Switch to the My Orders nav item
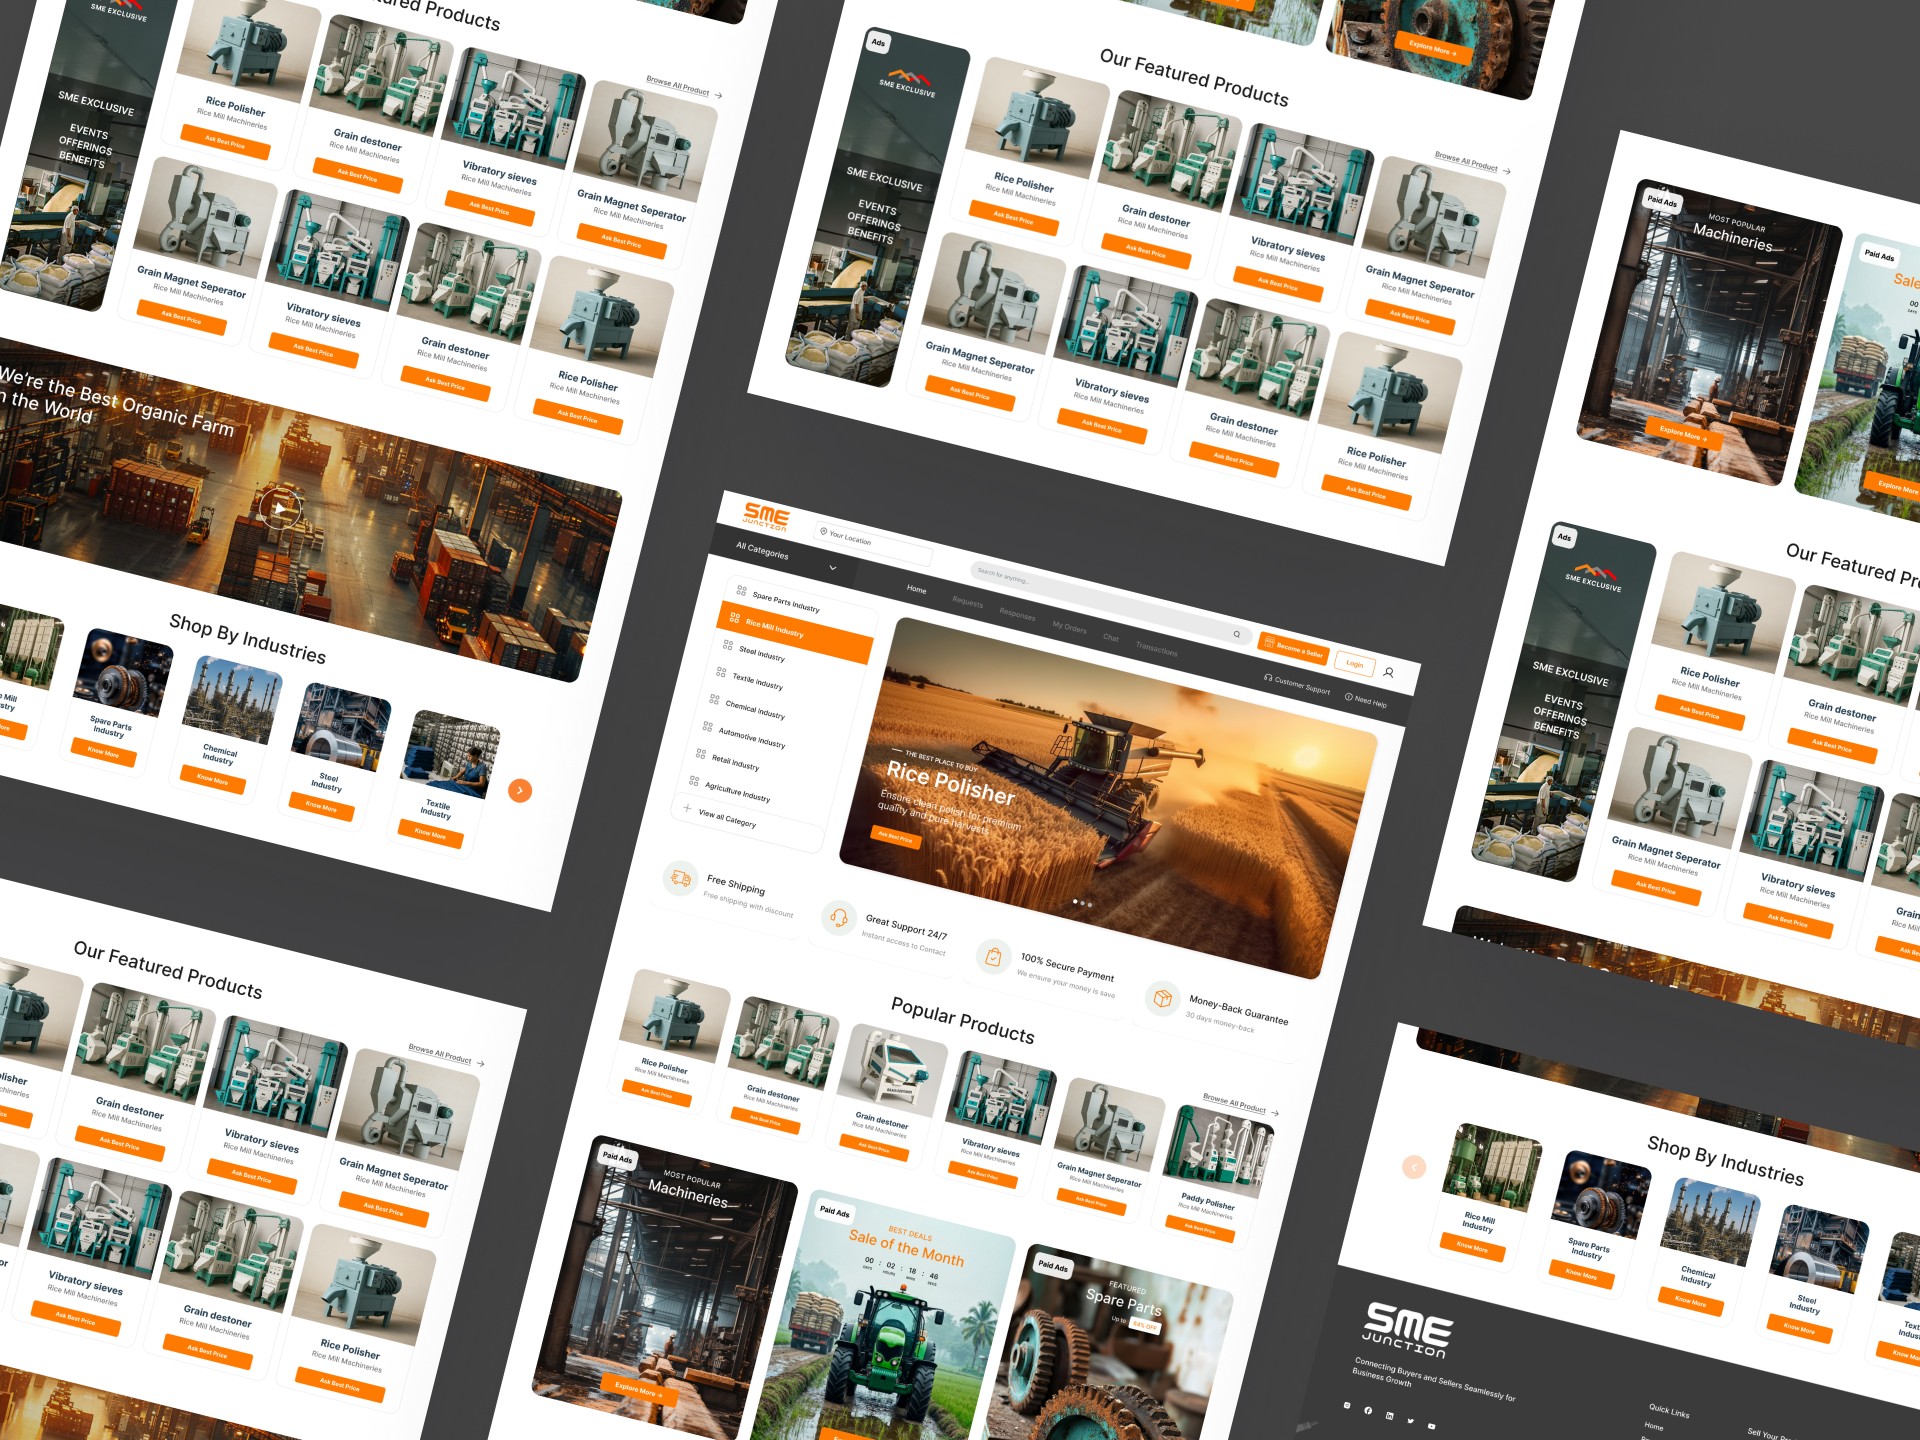Viewport: 1920px width, 1440px height. 1068,627
